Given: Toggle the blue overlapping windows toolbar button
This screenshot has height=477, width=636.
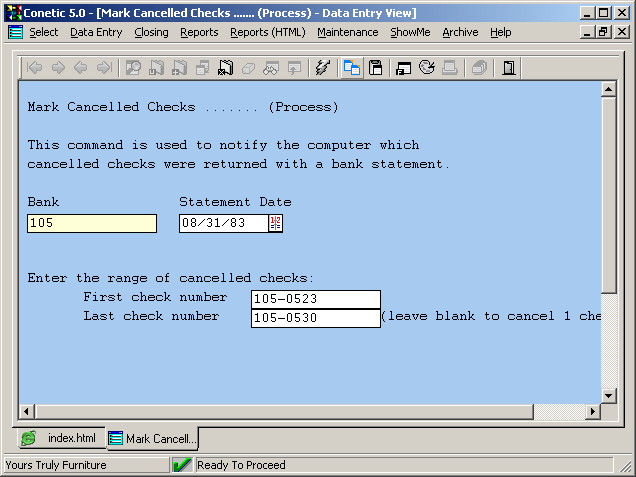Looking at the screenshot, I should pos(352,68).
